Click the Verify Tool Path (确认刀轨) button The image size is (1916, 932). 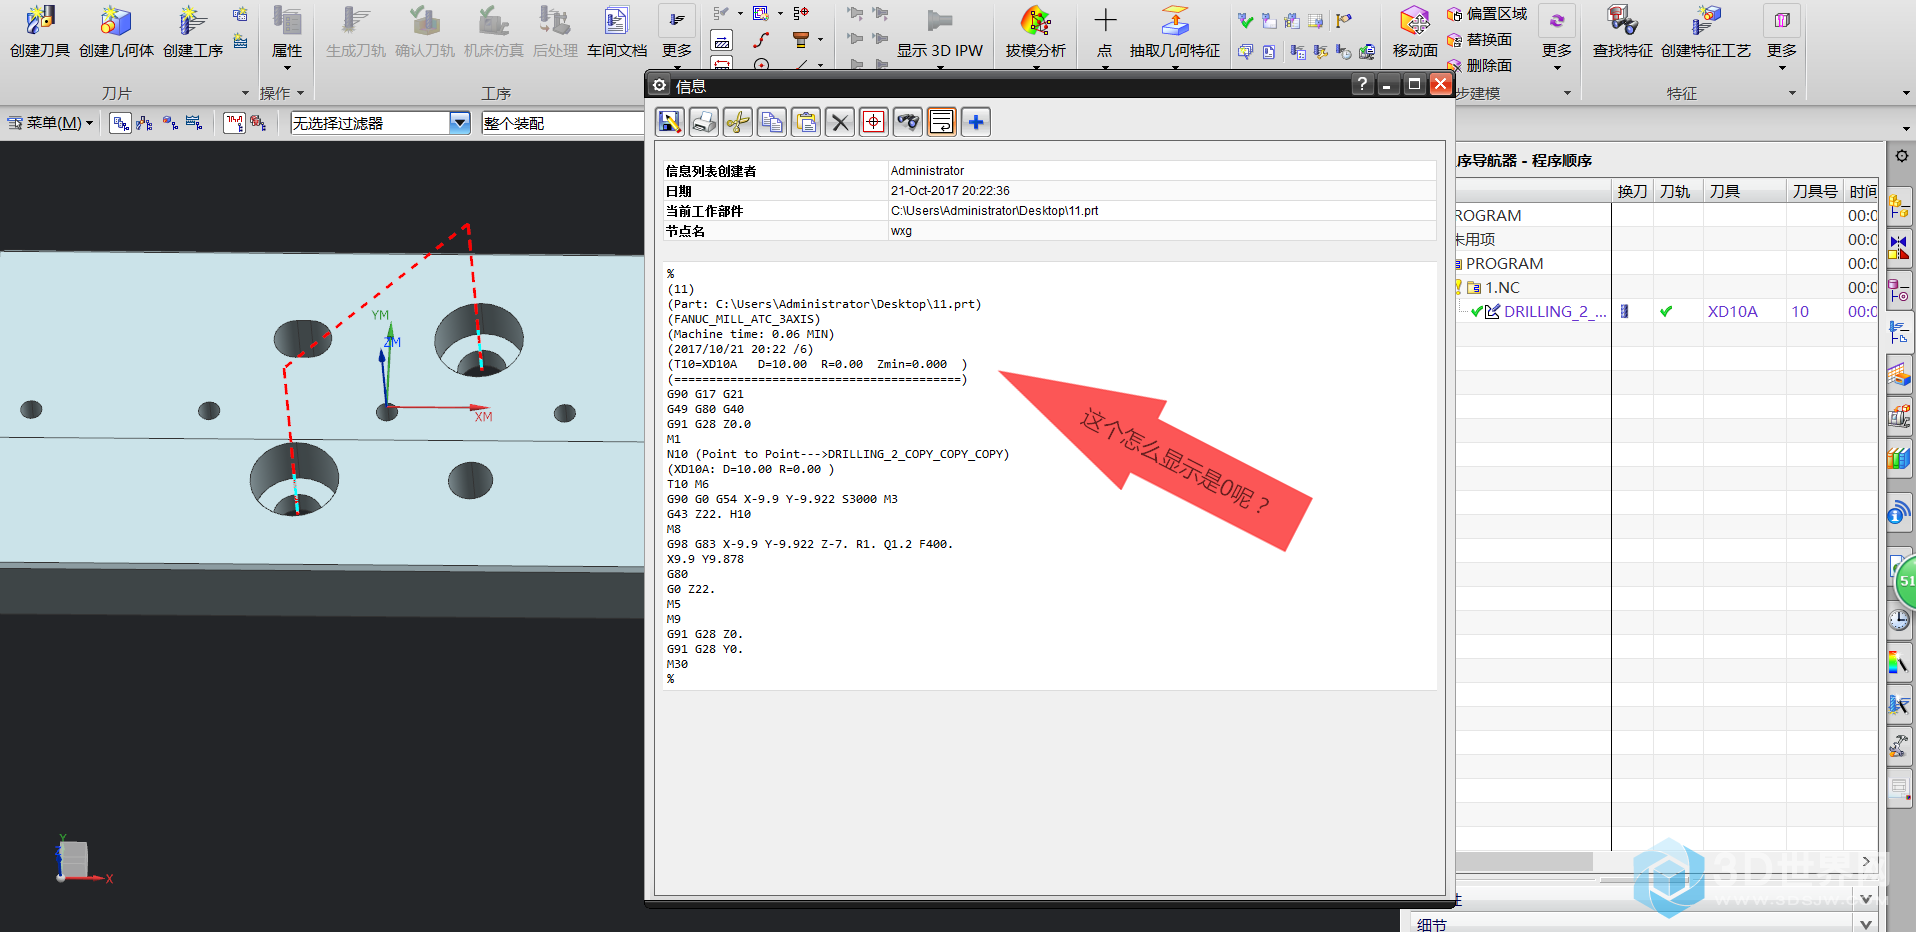point(425,33)
